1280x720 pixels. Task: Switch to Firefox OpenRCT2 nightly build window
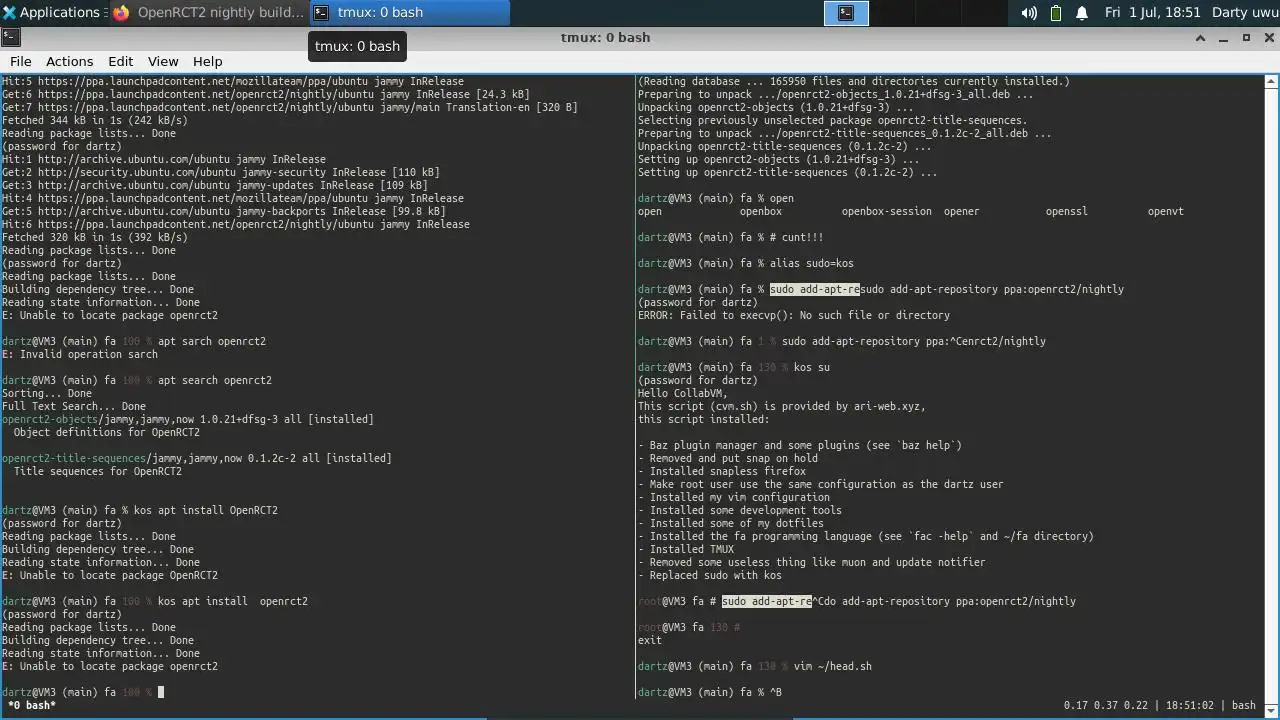(x=208, y=12)
